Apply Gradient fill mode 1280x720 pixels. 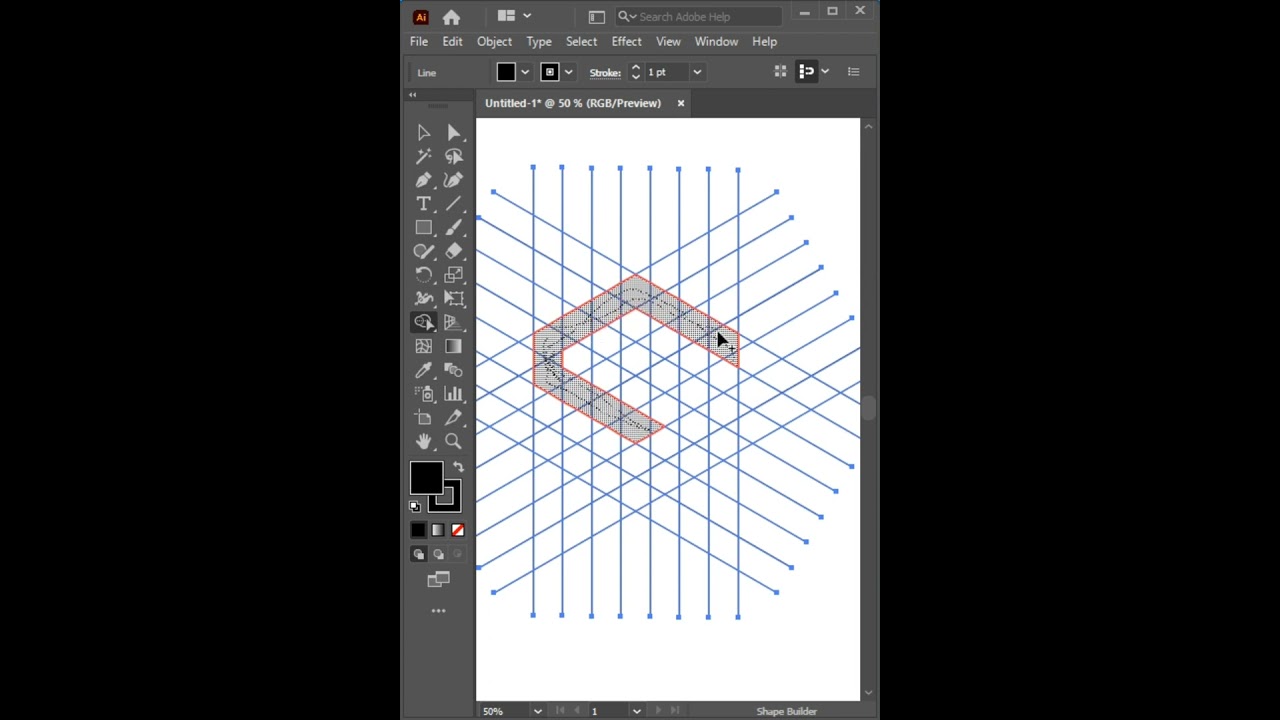coord(438,530)
